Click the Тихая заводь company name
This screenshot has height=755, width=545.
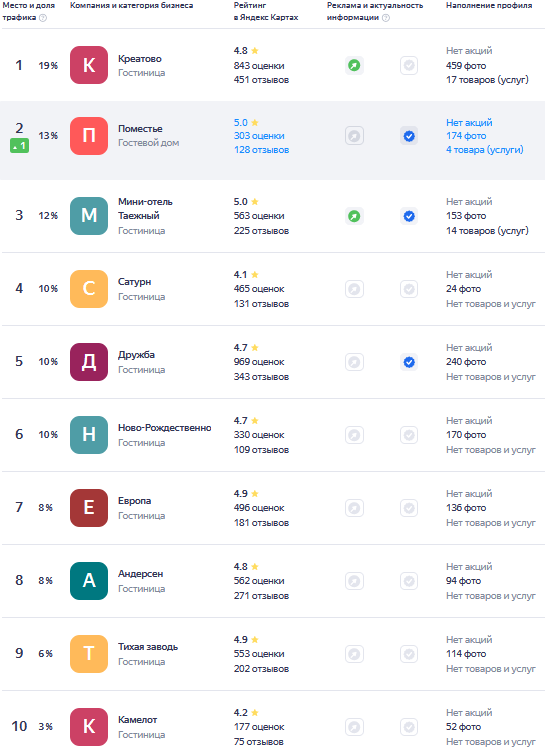coord(148,647)
